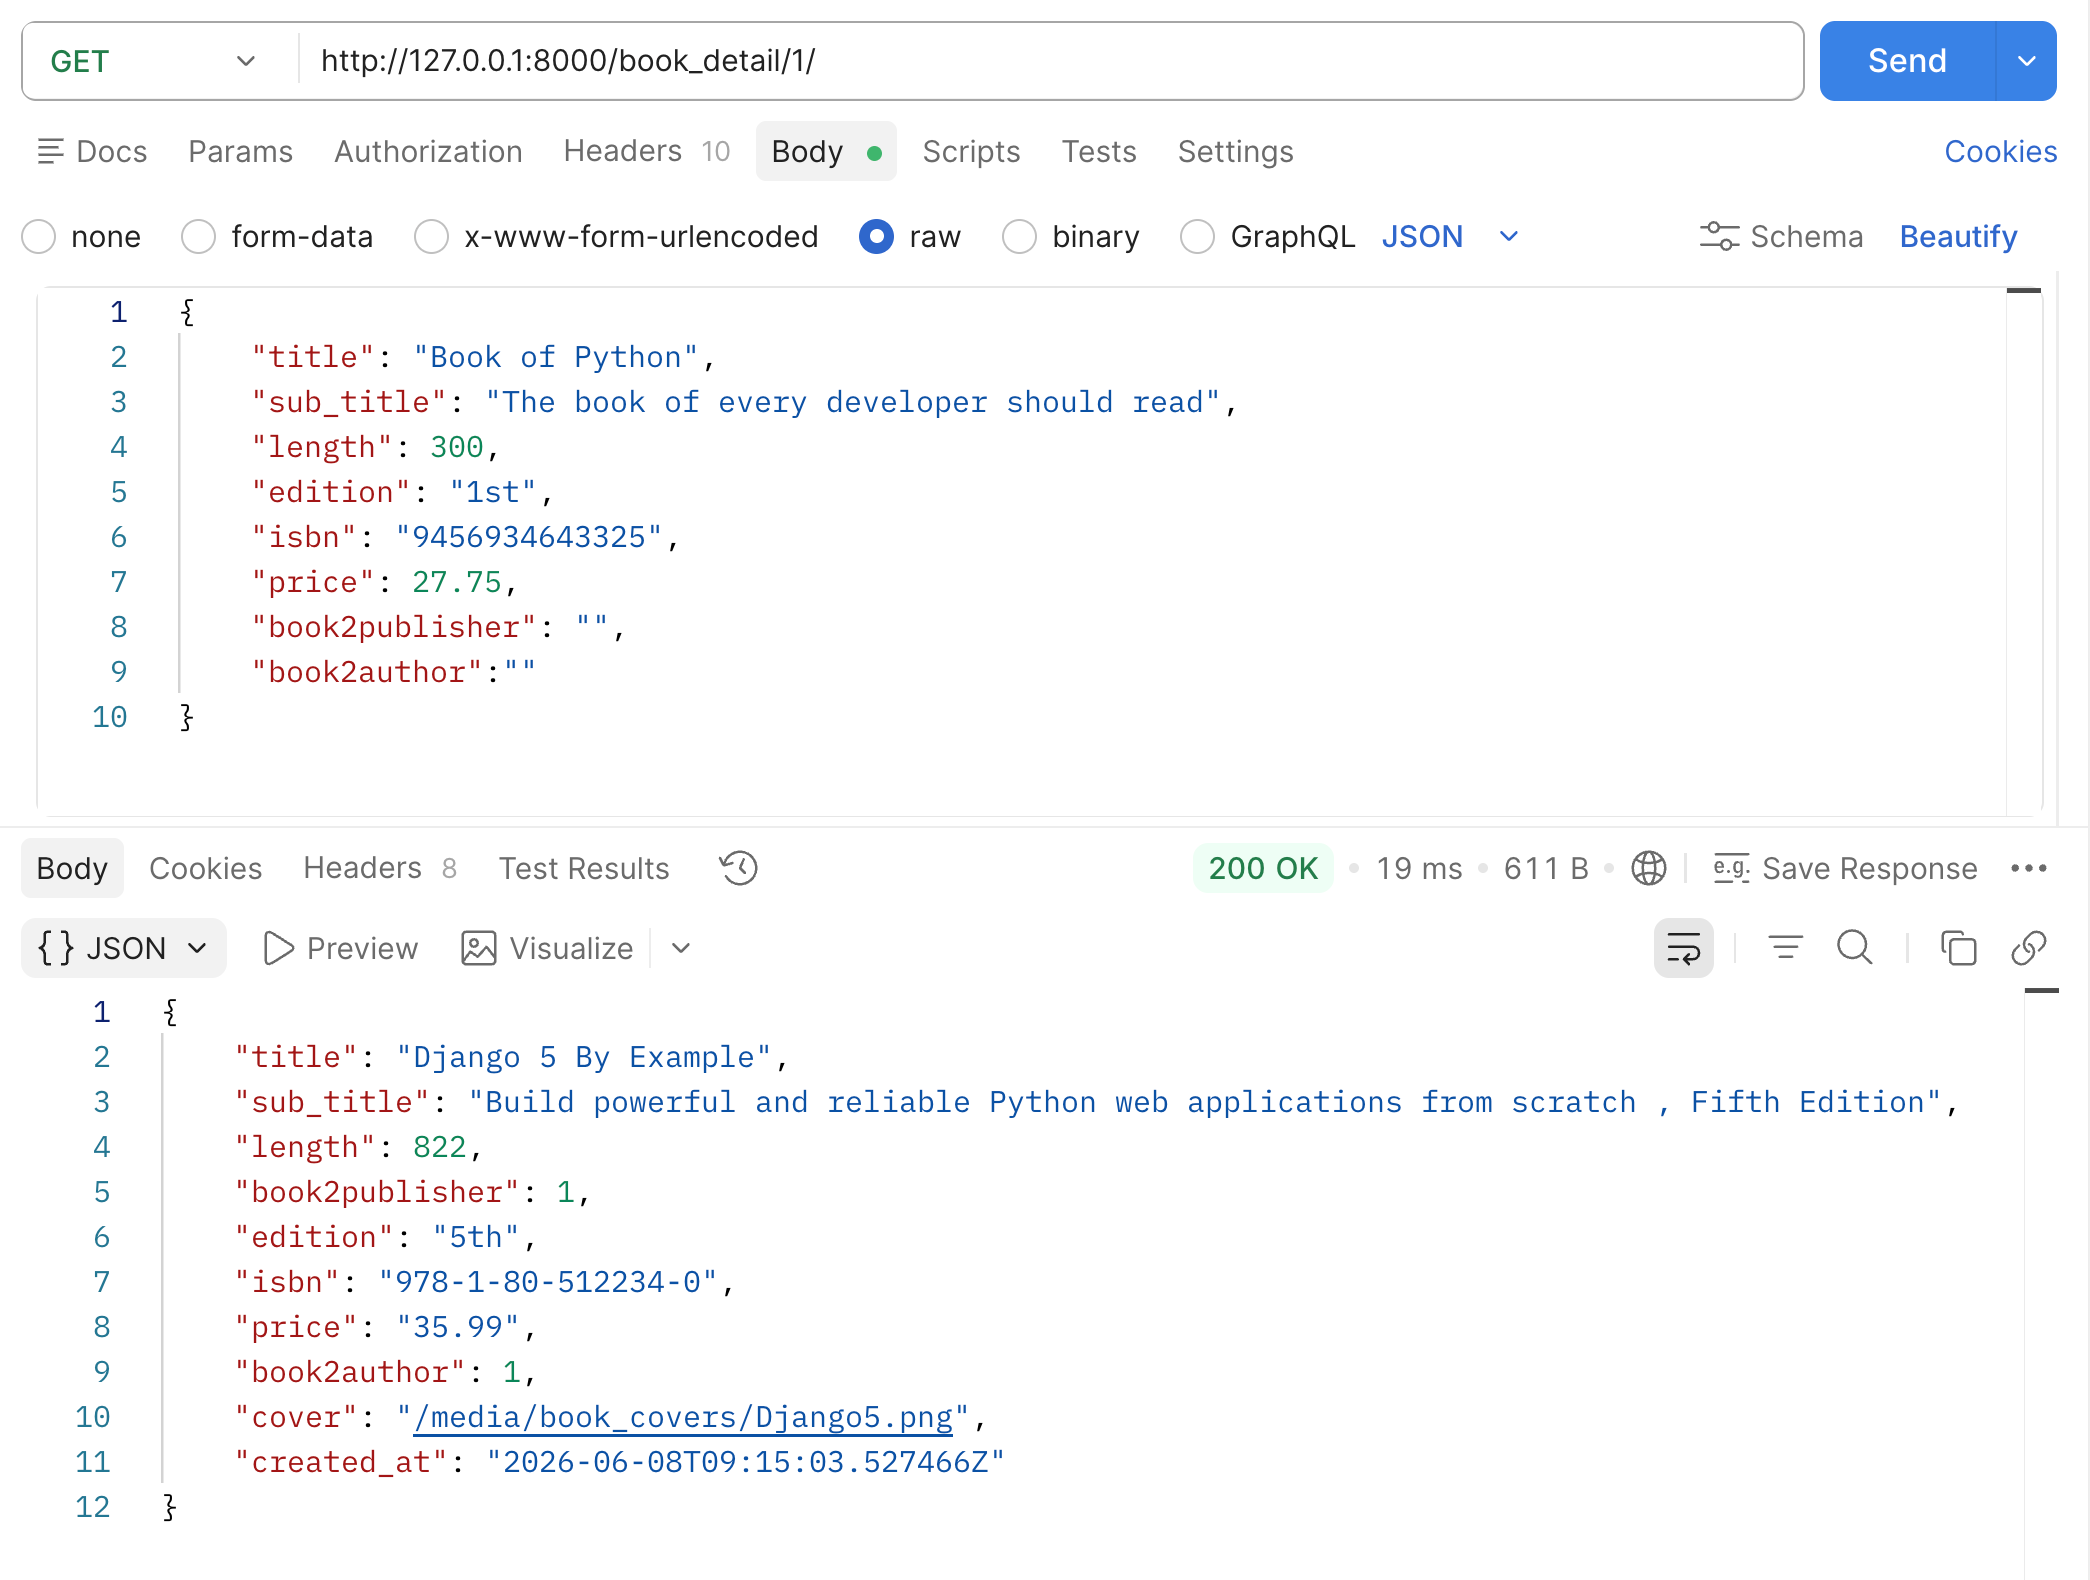Select the raw body radio button
Screen dimensions: 2090x1580
pos(877,237)
